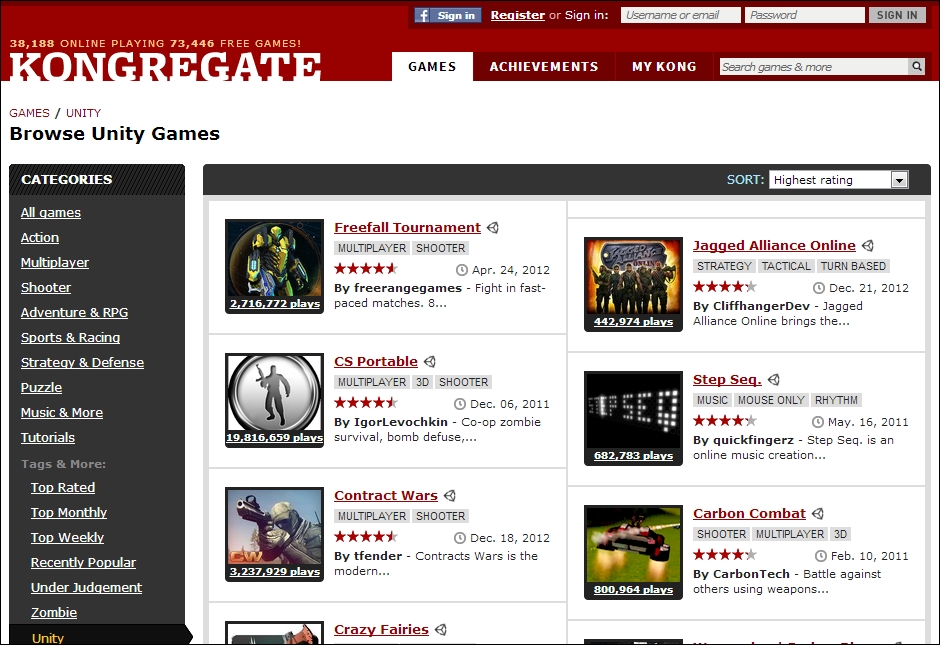Open the Step Seq. game title
The width and height of the screenshot is (940, 645).
click(727, 380)
